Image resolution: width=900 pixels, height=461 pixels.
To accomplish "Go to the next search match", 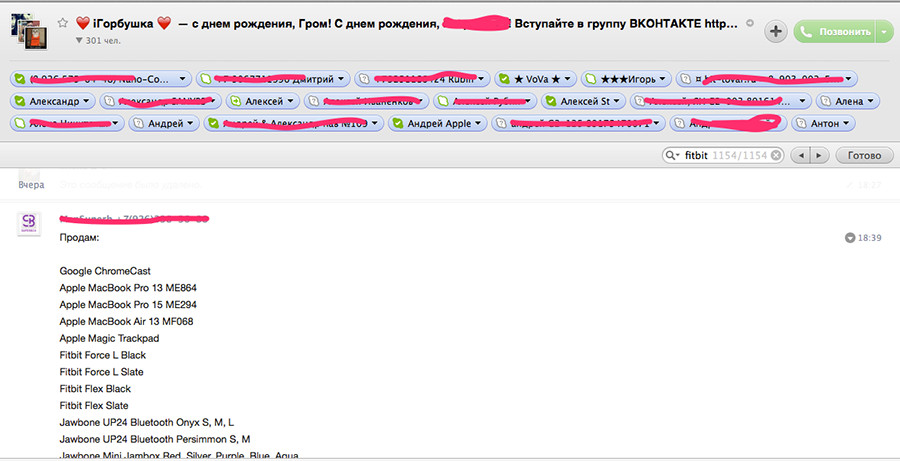I will coord(819,156).
